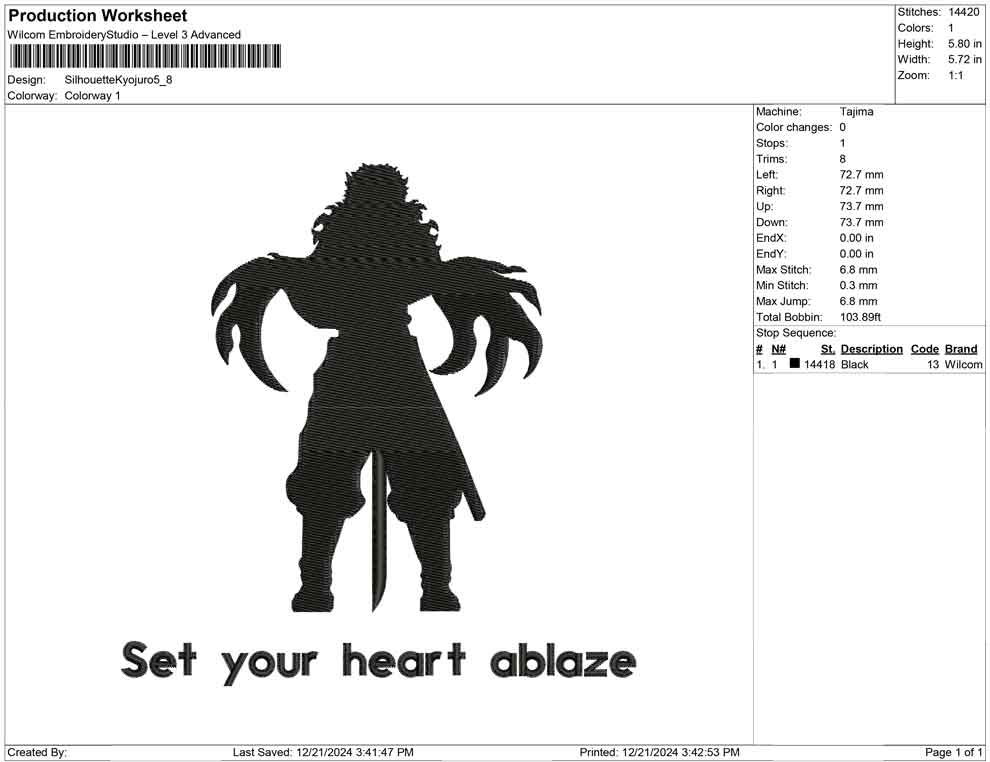
Task: Click the black thread color swatch
Action: pos(794,364)
